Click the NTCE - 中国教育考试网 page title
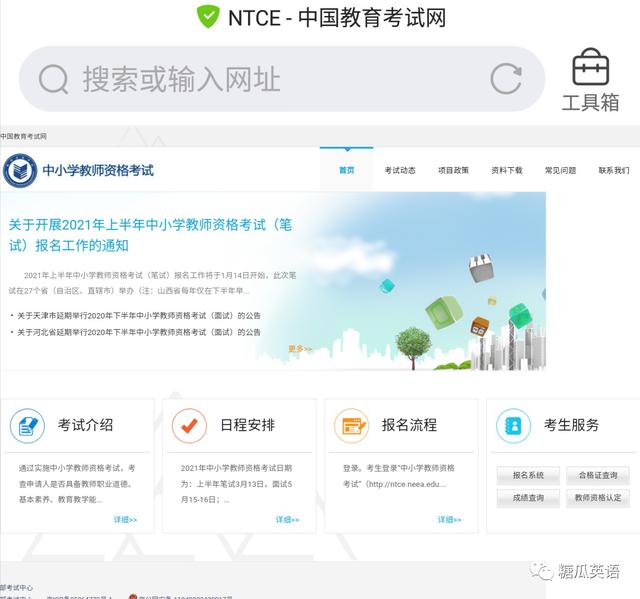640x599 pixels. click(x=337, y=18)
